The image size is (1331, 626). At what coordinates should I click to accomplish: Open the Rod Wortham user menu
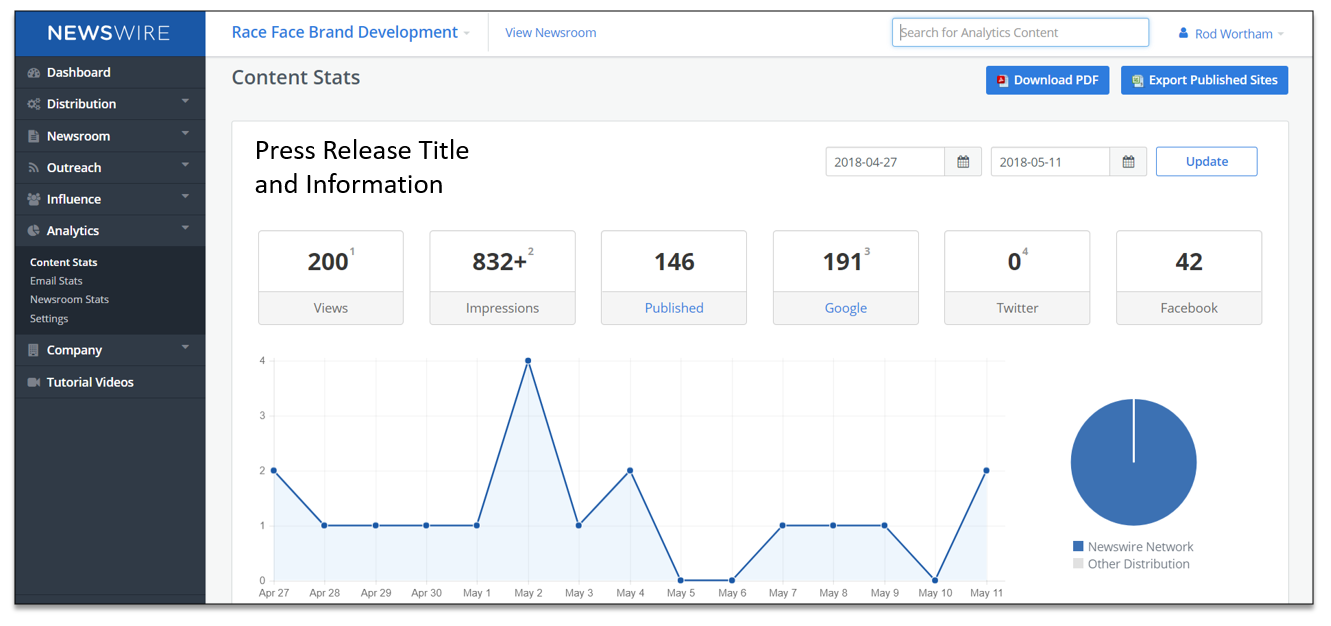click(x=1231, y=33)
